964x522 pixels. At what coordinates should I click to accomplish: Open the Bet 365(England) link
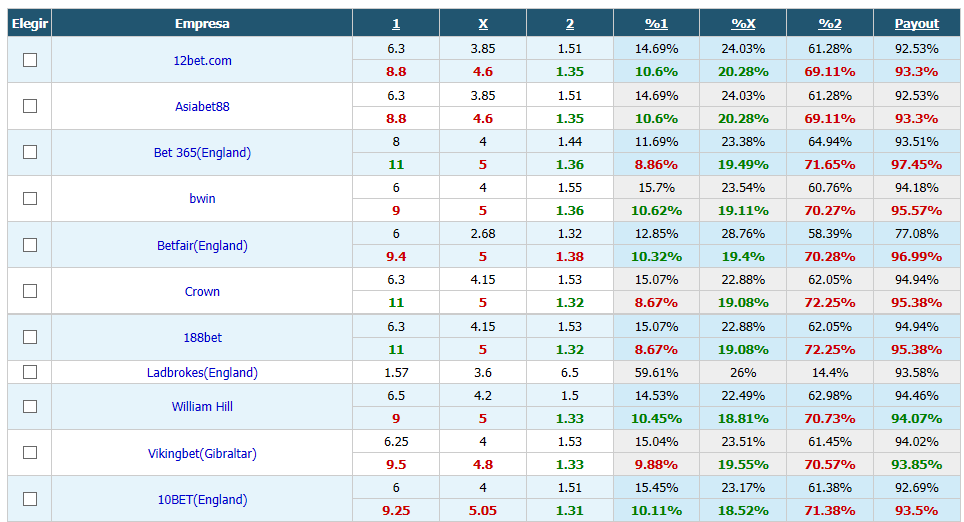coord(202,152)
